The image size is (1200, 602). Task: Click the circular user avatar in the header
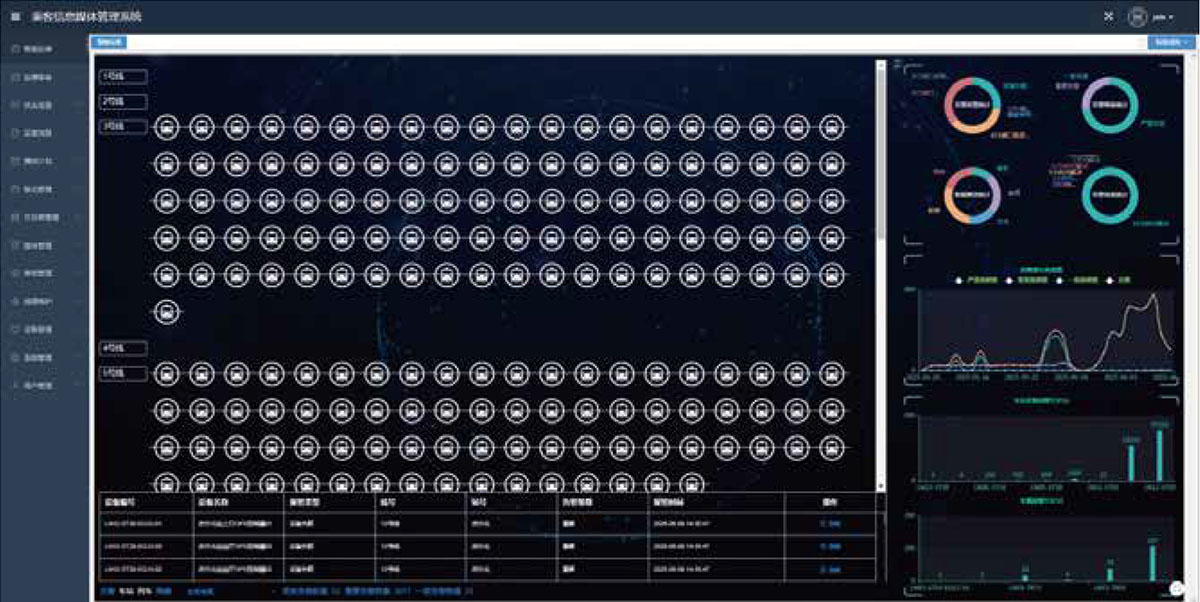(x=1136, y=17)
